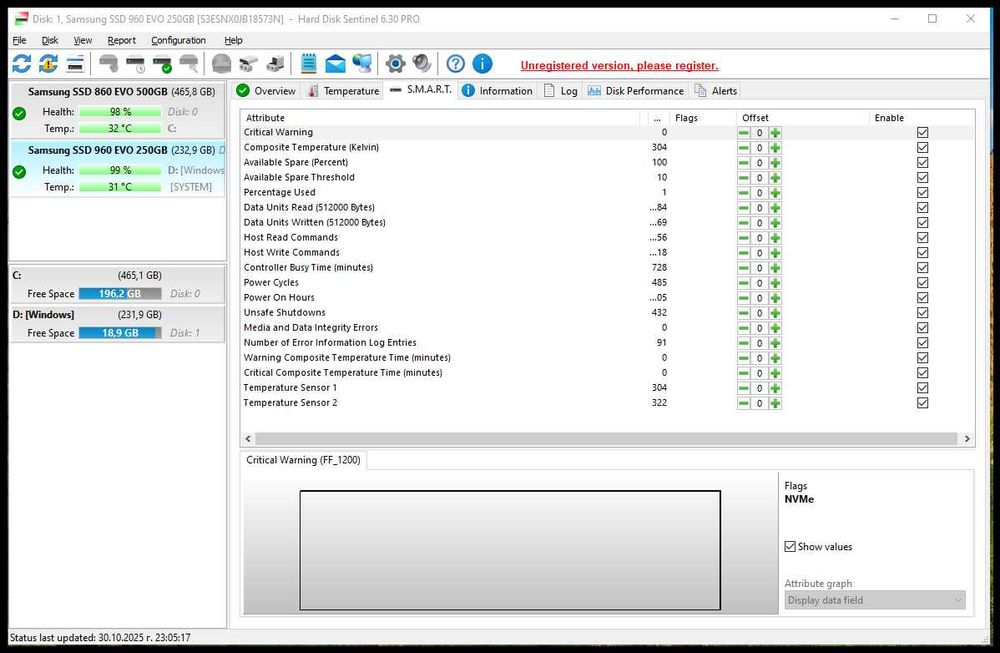Click green health check icon for SSD 860 EVO
Screen dimensions: 1000x653
[x=19, y=114]
